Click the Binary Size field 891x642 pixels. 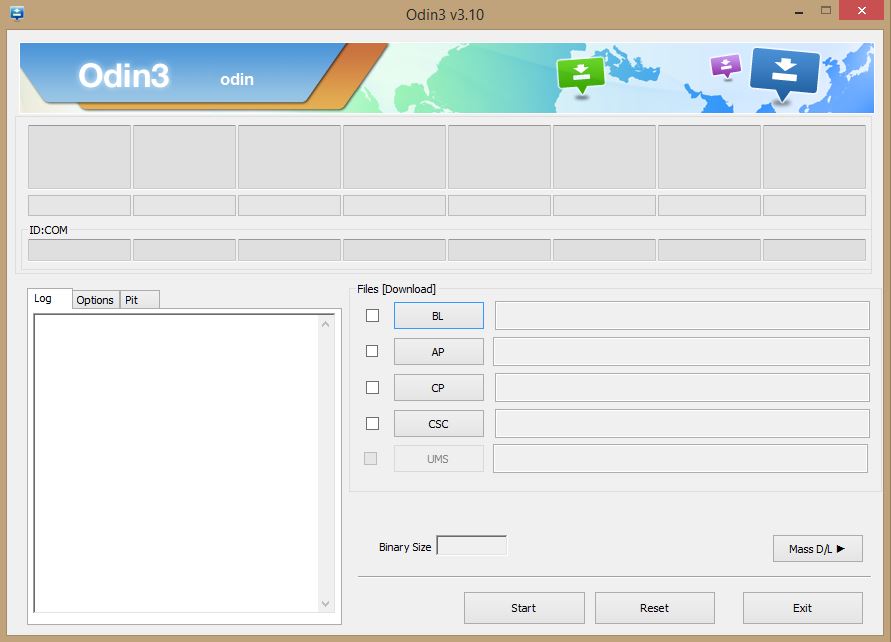tap(471, 545)
